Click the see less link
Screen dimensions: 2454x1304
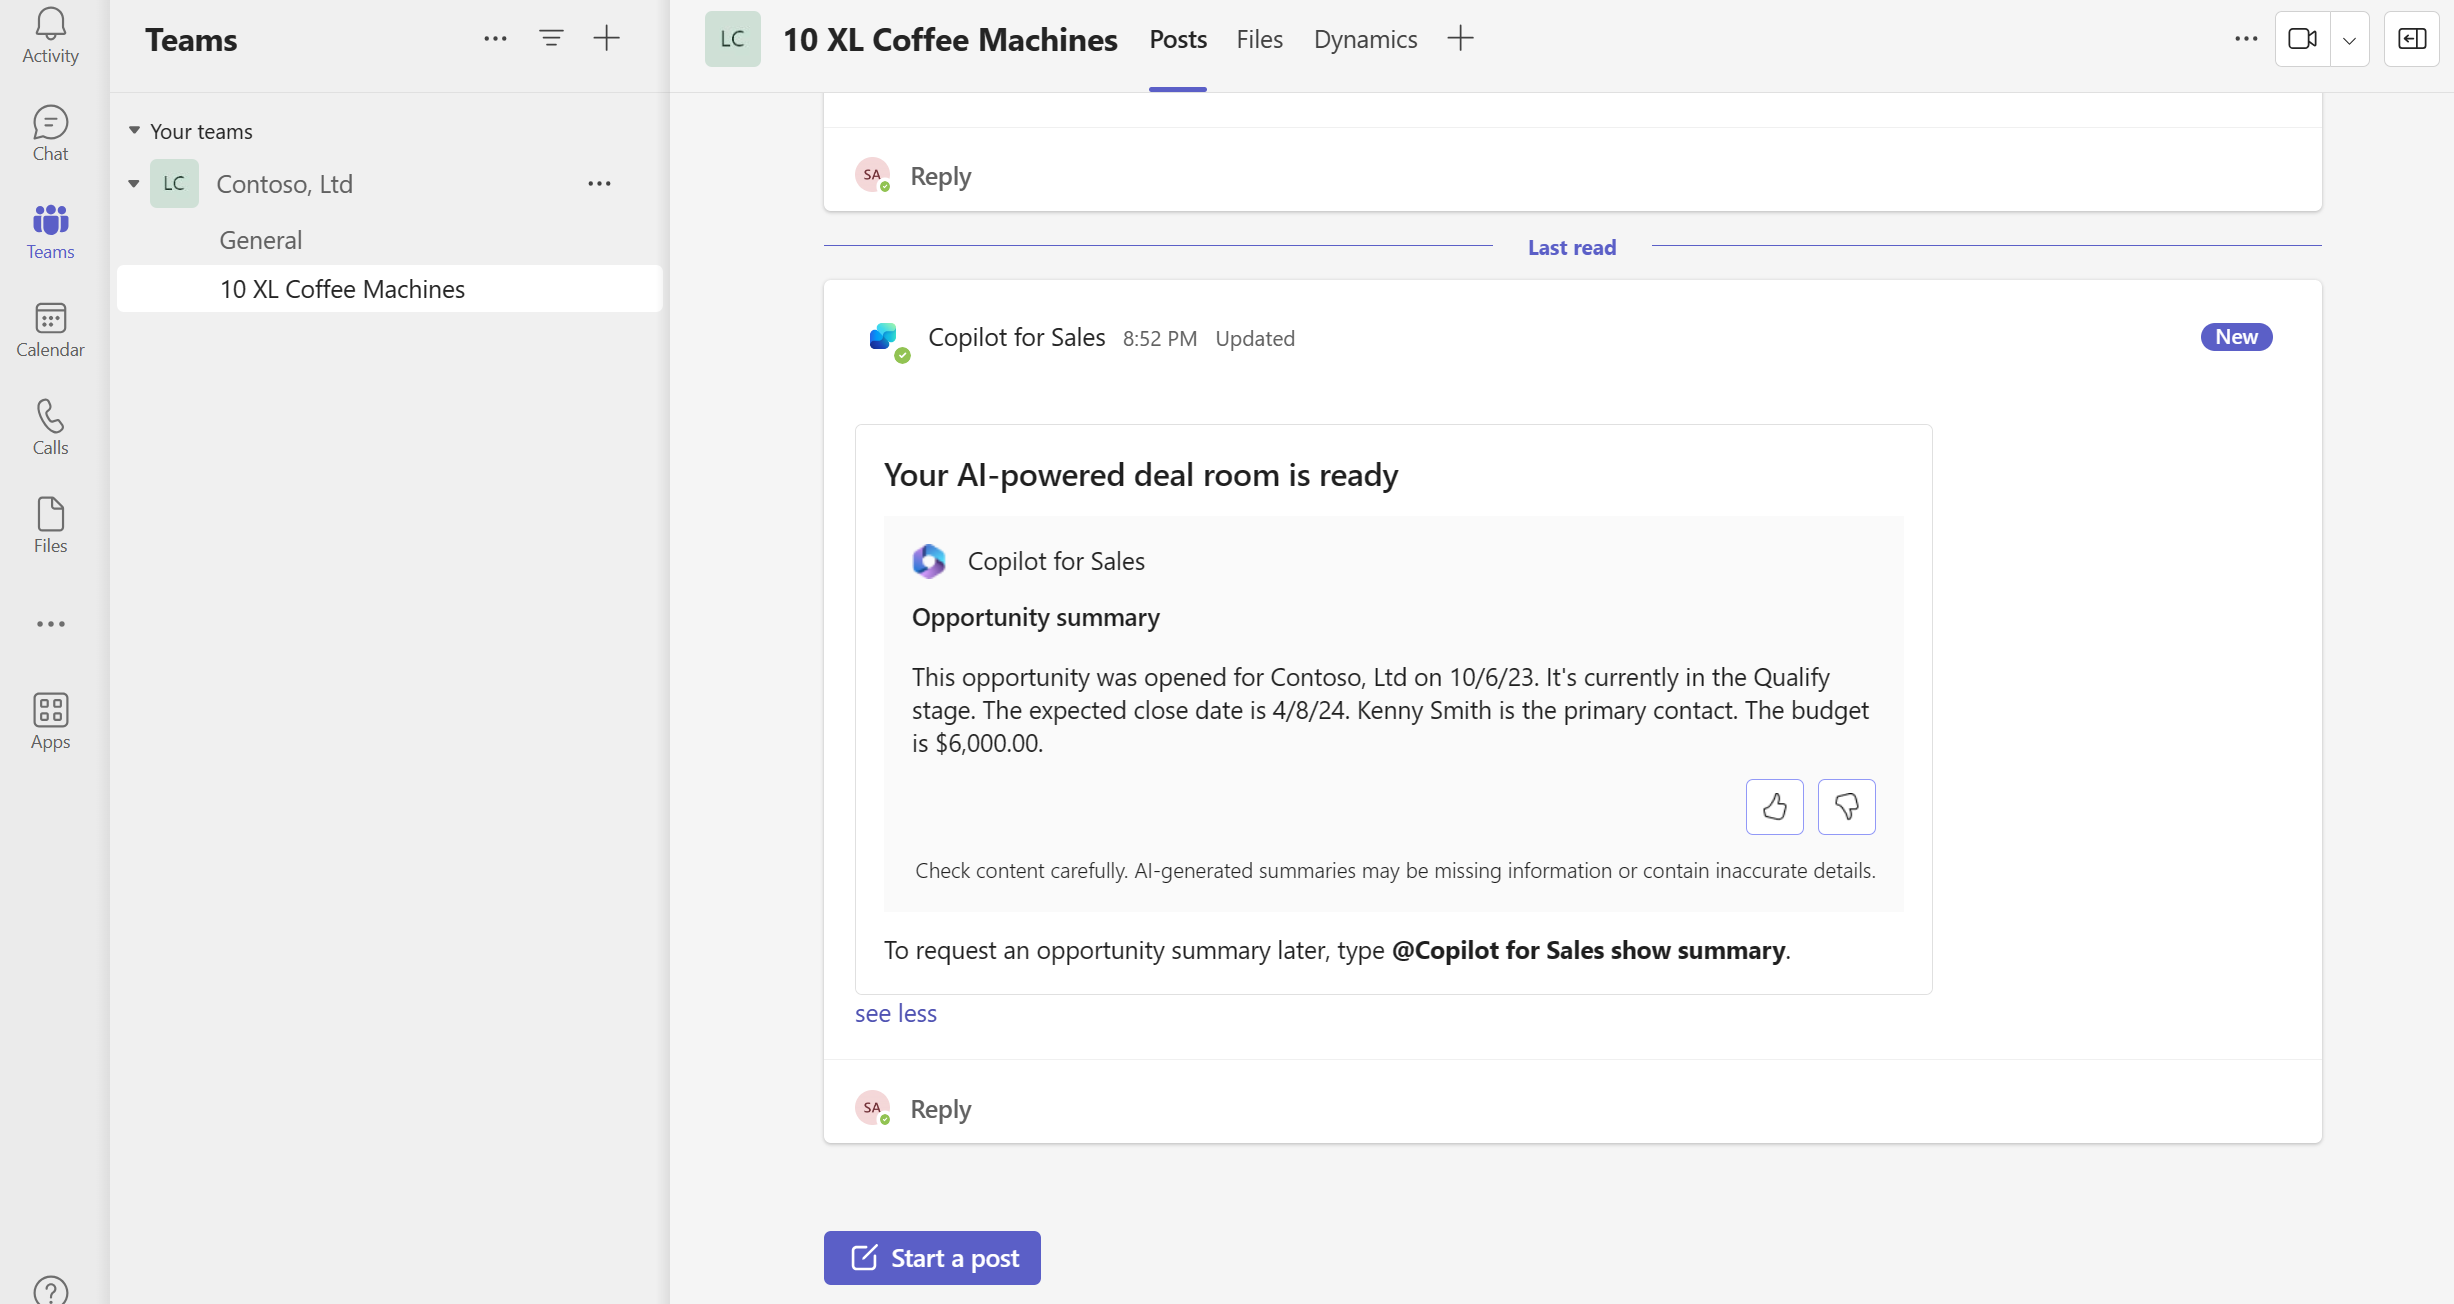(898, 1012)
